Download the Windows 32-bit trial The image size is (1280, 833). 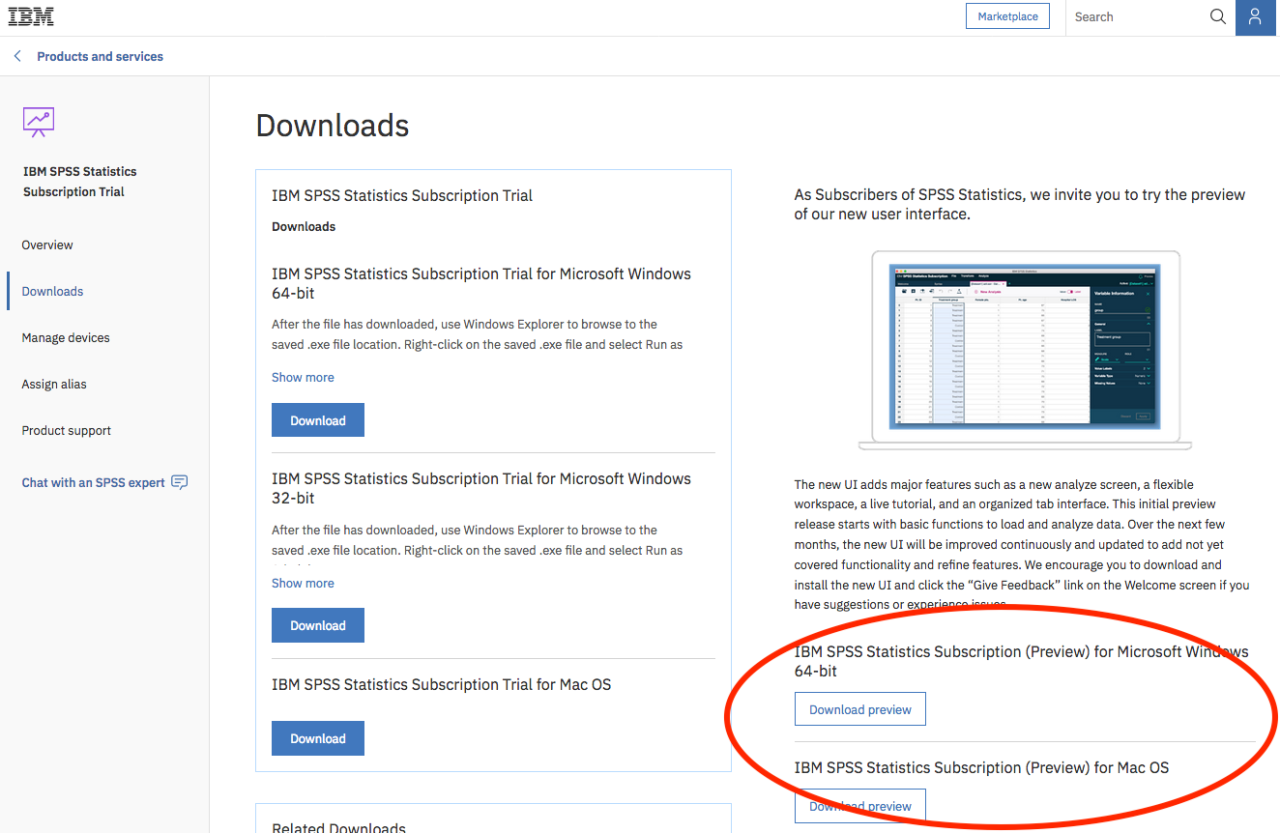pos(318,625)
